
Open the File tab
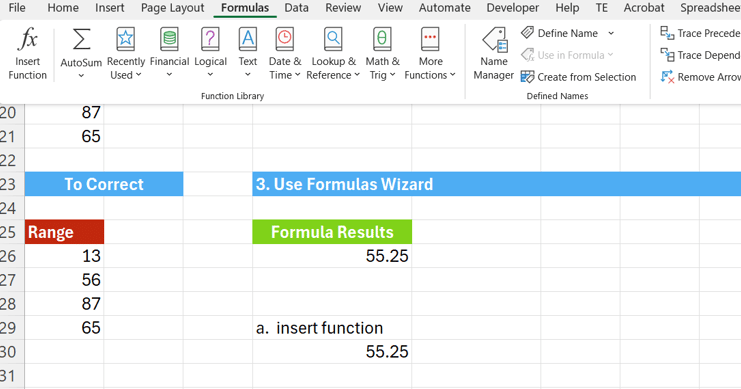[17, 8]
